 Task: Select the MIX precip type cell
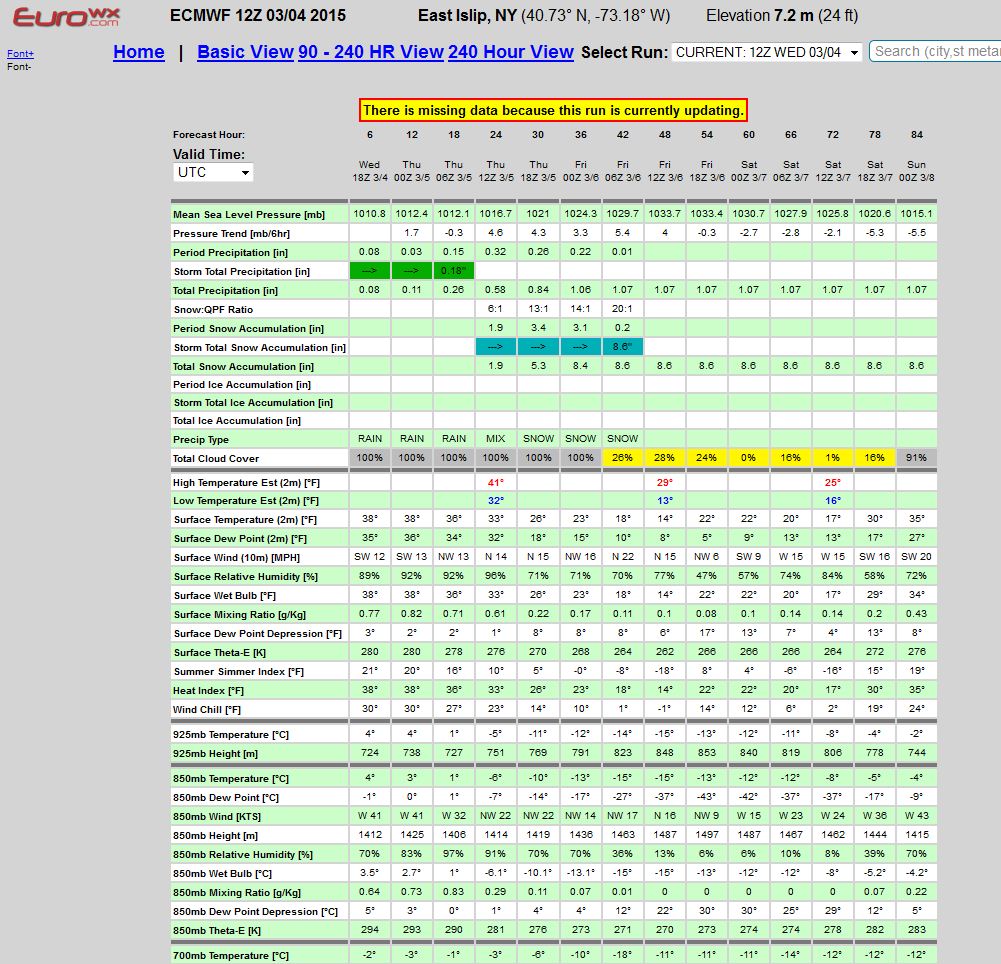495,439
